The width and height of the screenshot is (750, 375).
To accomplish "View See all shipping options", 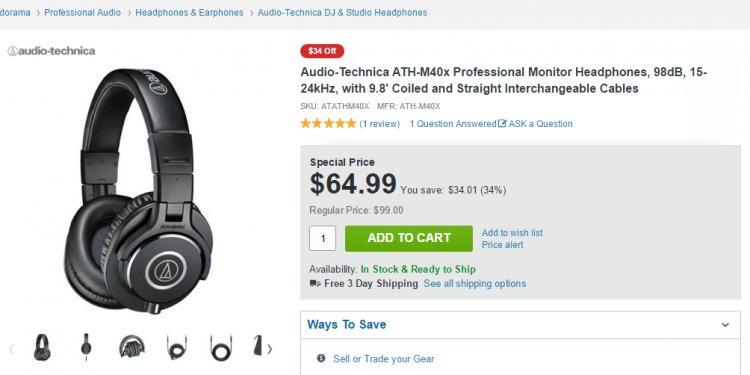I will point(474,284).
